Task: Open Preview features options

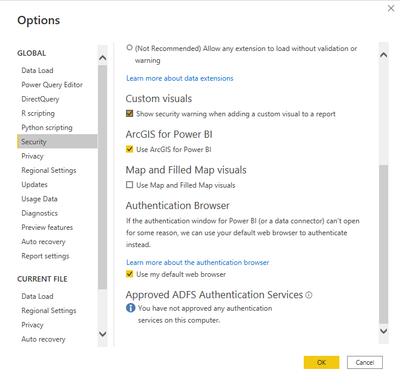Action: [47, 227]
